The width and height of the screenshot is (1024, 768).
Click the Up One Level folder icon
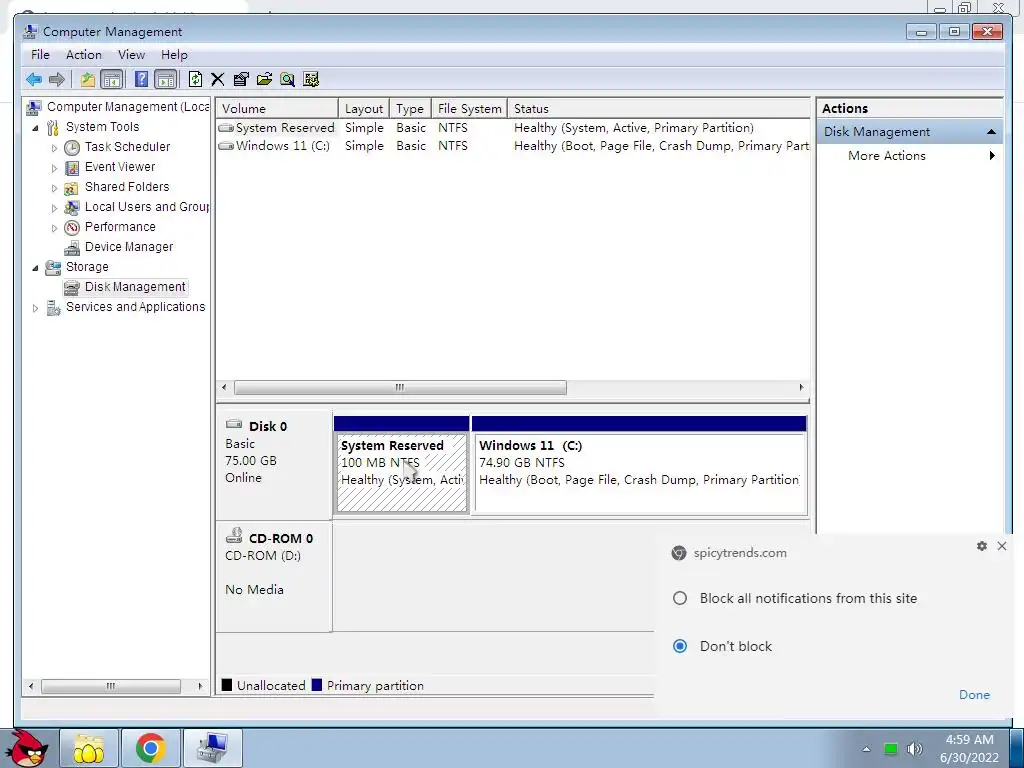[88, 80]
